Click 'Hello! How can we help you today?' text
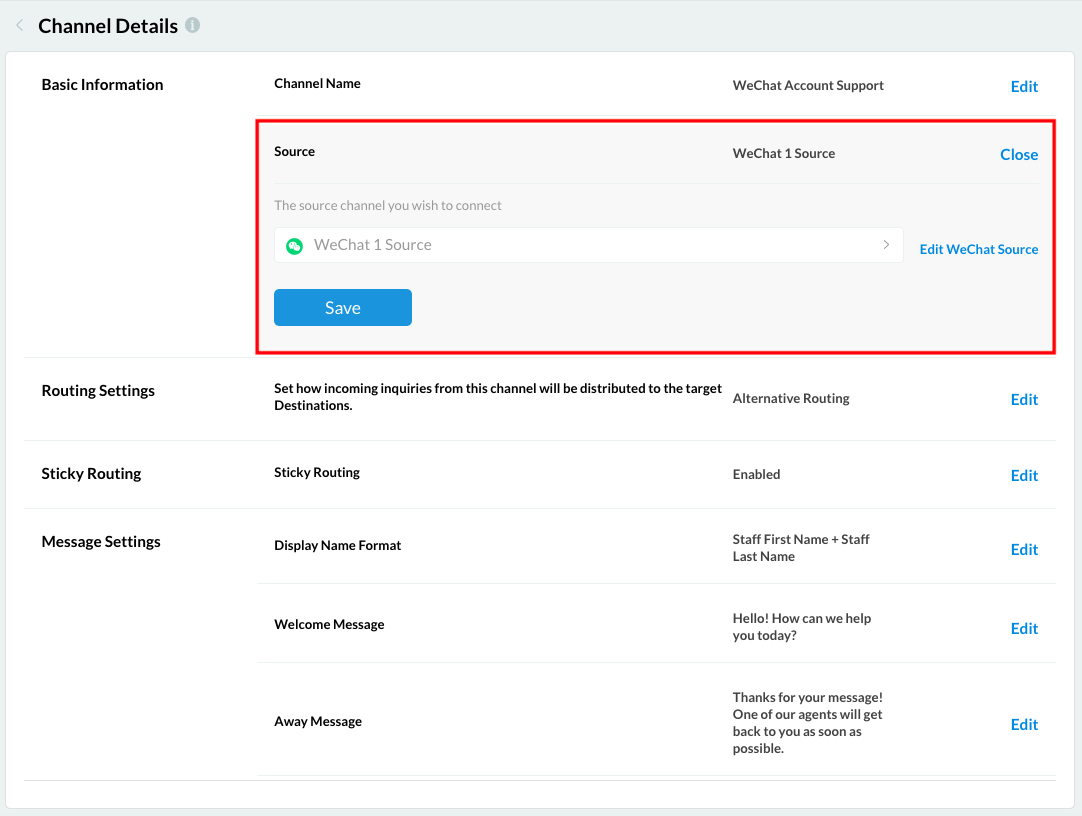This screenshot has height=816, width=1082. (x=802, y=627)
